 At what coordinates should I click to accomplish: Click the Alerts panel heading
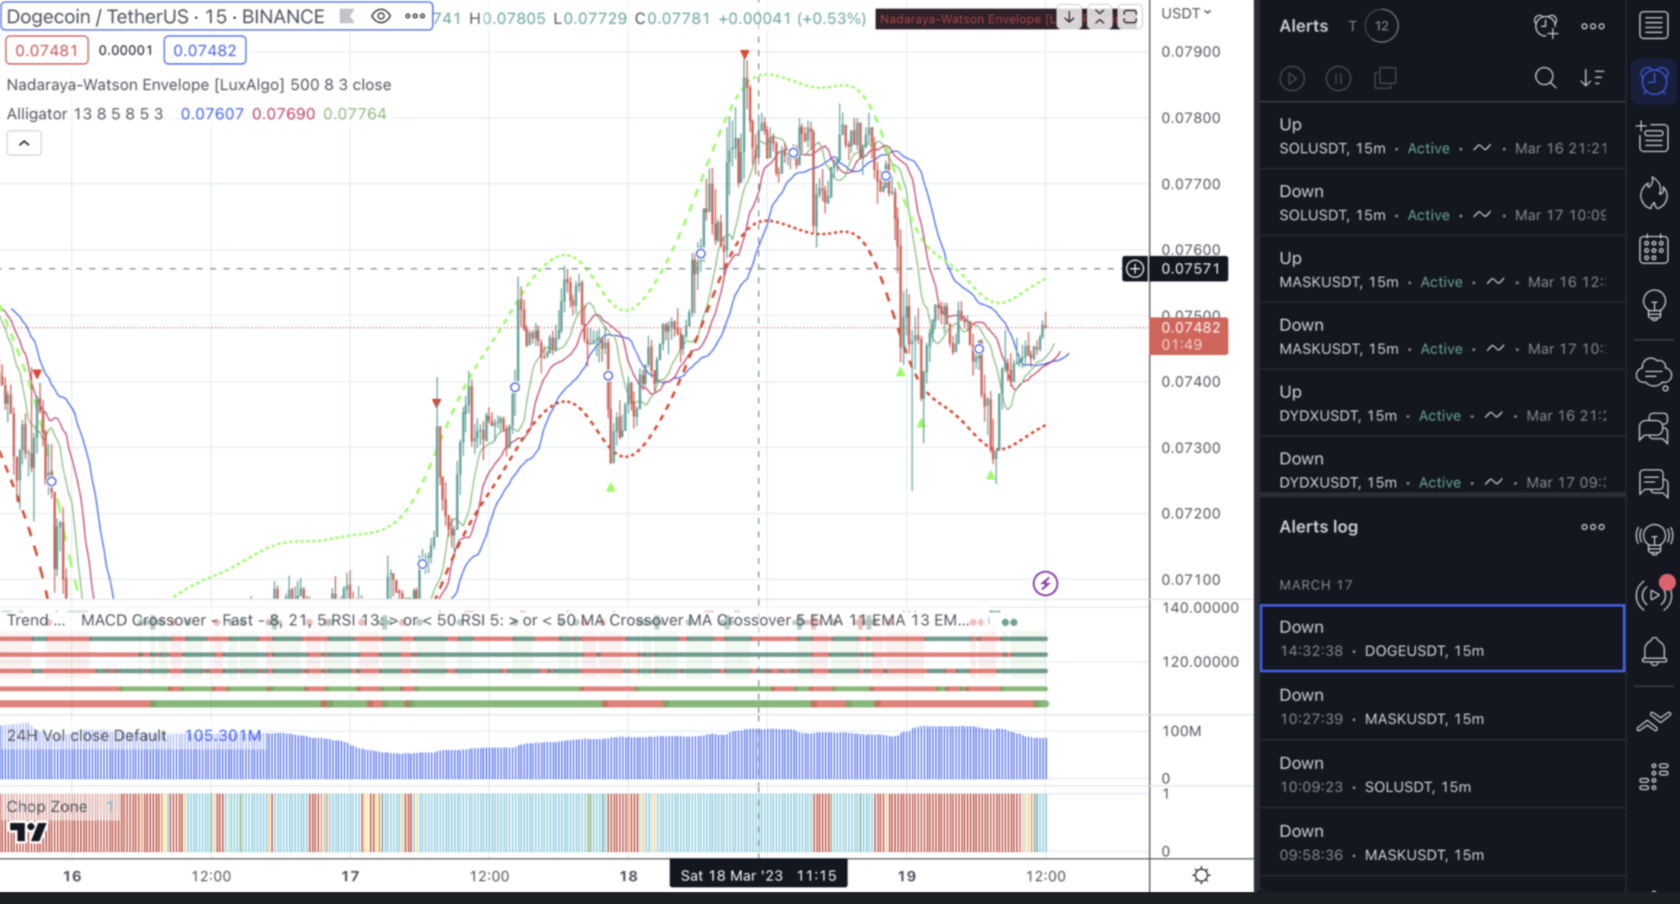pyautogui.click(x=1304, y=26)
